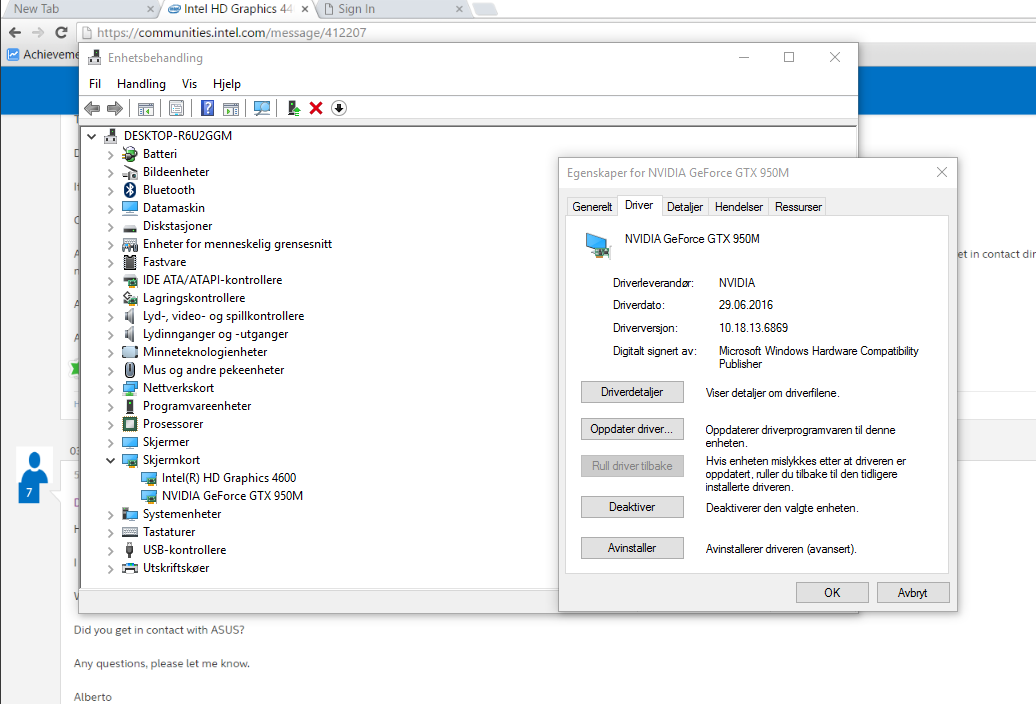Click the update driver toolbar icon
The height and width of the screenshot is (704, 1036).
coord(294,108)
